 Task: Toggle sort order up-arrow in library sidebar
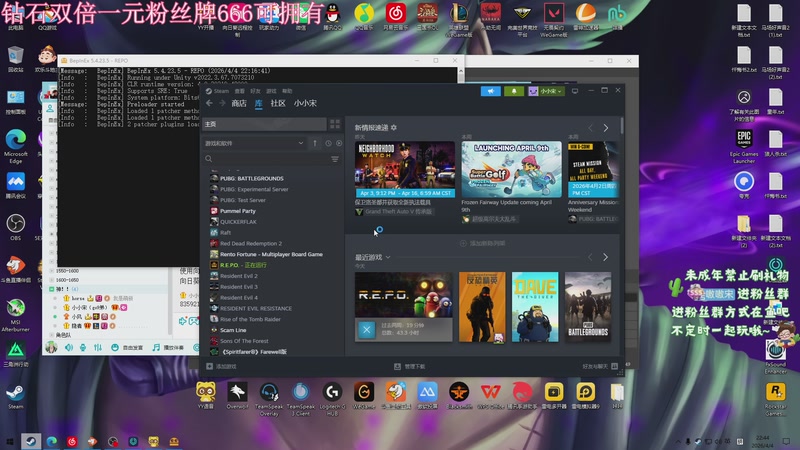coord(315,143)
